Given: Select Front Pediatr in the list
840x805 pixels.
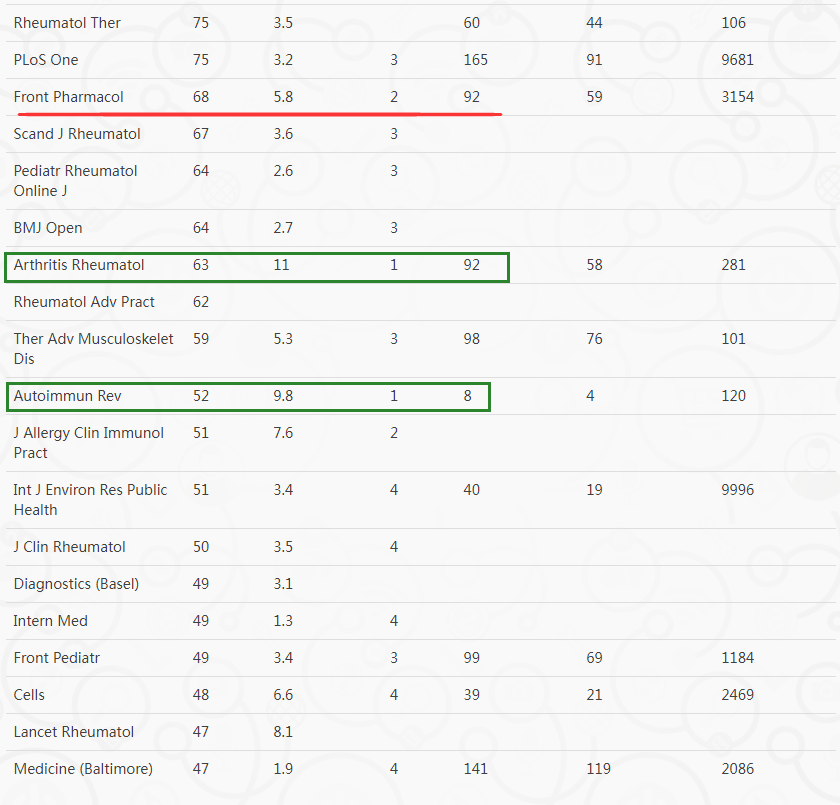Looking at the screenshot, I should 57,658.
